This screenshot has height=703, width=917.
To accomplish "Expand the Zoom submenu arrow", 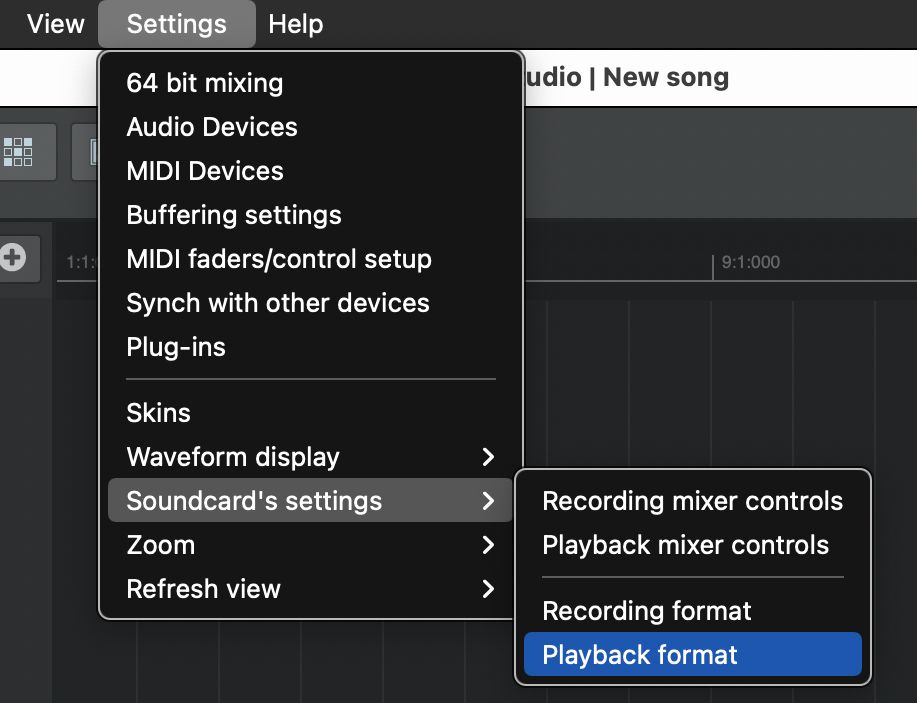I will click(x=488, y=545).
